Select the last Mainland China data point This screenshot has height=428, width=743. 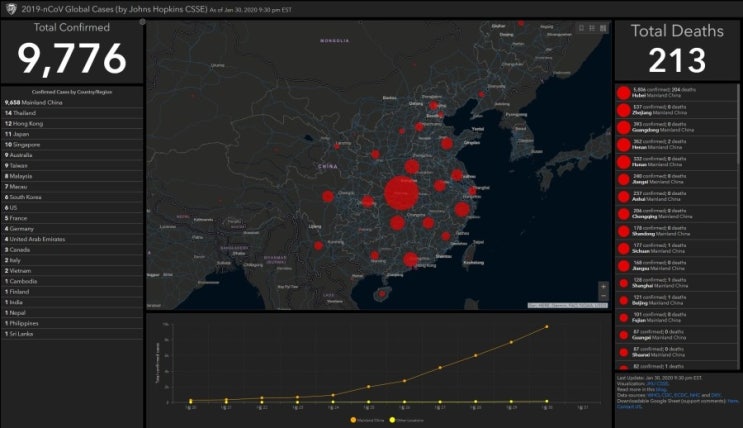pyautogui.click(x=547, y=327)
